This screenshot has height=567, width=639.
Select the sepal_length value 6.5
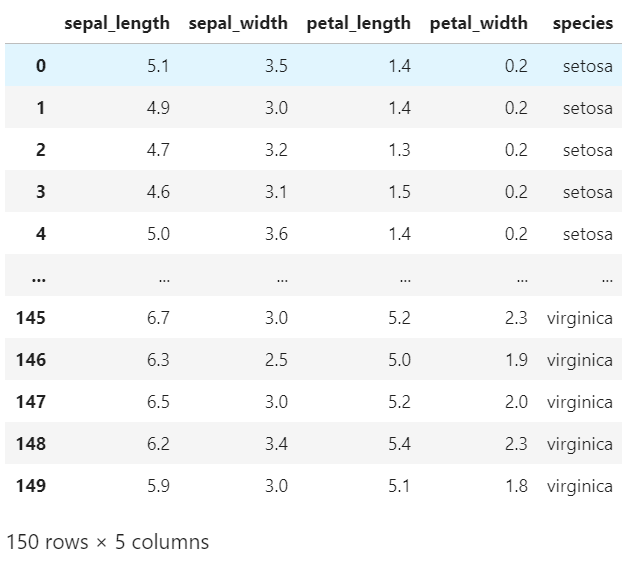pyautogui.click(x=159, y=402)
